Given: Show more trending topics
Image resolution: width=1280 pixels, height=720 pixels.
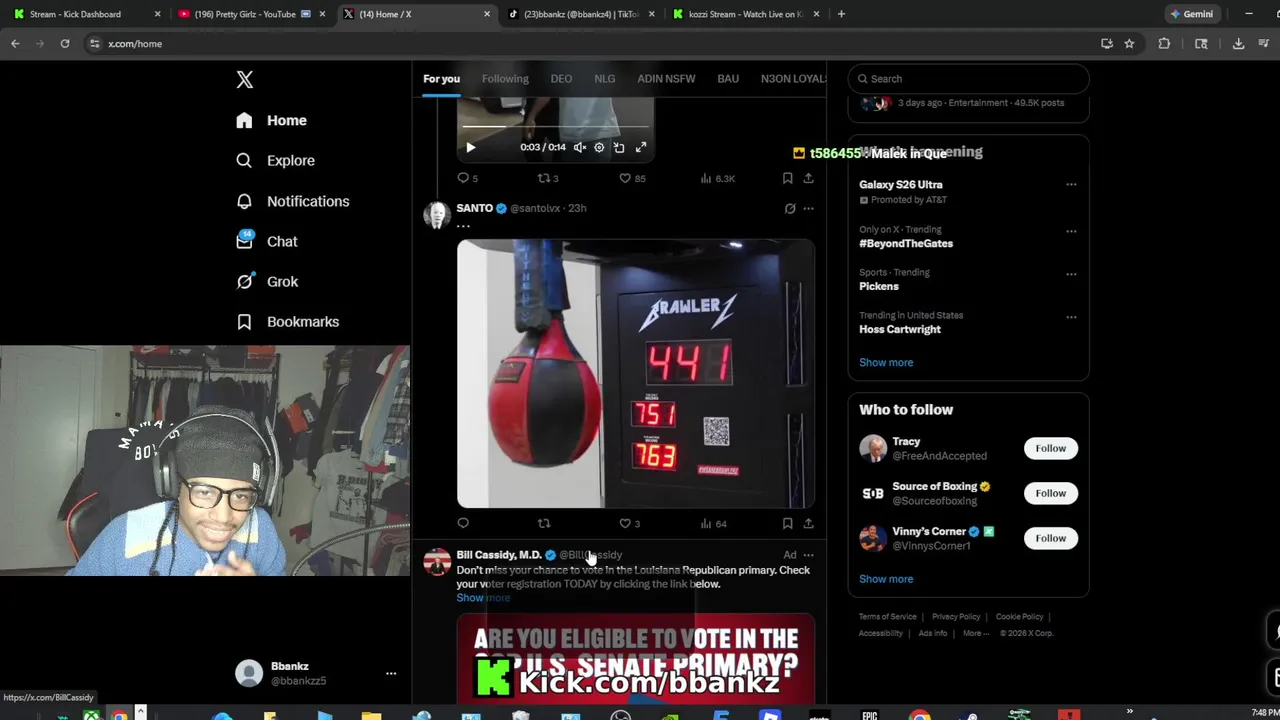Looking at the screenshot, I should point(886,362).
